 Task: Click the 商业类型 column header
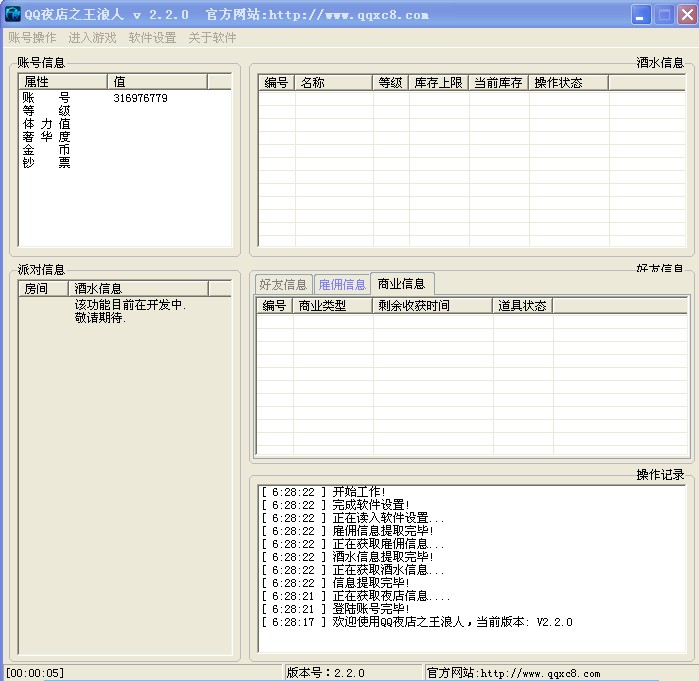pyautogui.click(x=332, y=306)
